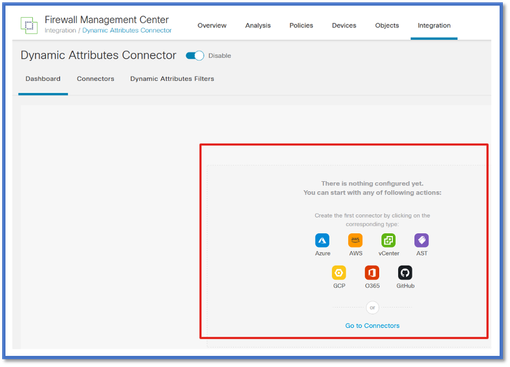Screen dimensions: 510x367
Task: Choose the O365 connector icon
Action: coord(372,273)
